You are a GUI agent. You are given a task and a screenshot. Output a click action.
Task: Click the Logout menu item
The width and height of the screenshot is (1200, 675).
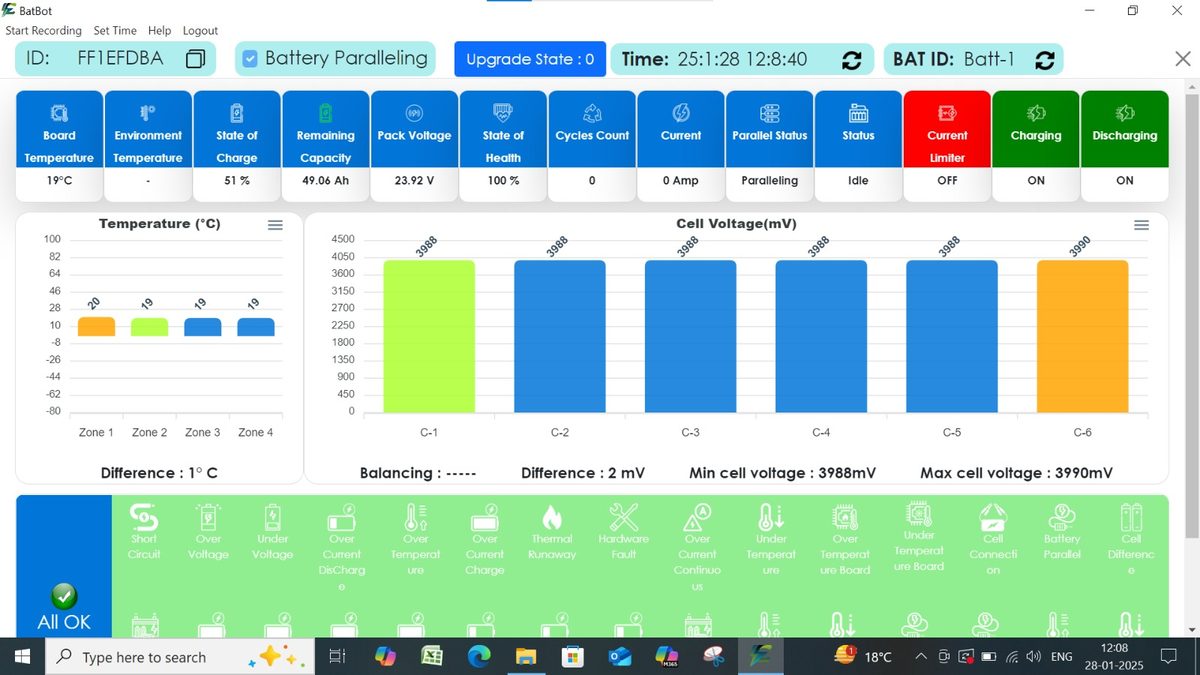pos(200,31)
